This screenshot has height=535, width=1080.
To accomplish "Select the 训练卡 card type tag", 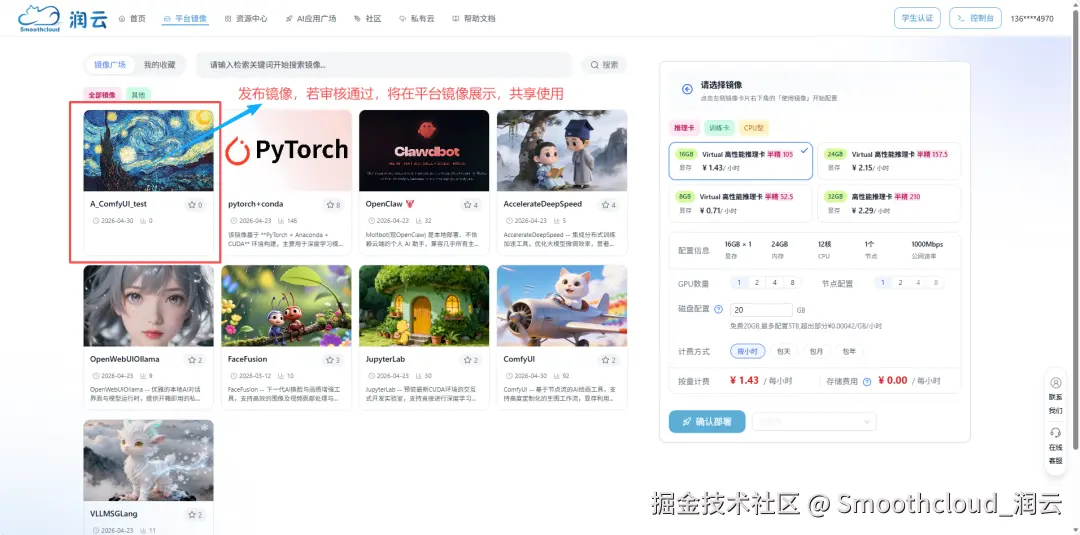I will point(719,127).
